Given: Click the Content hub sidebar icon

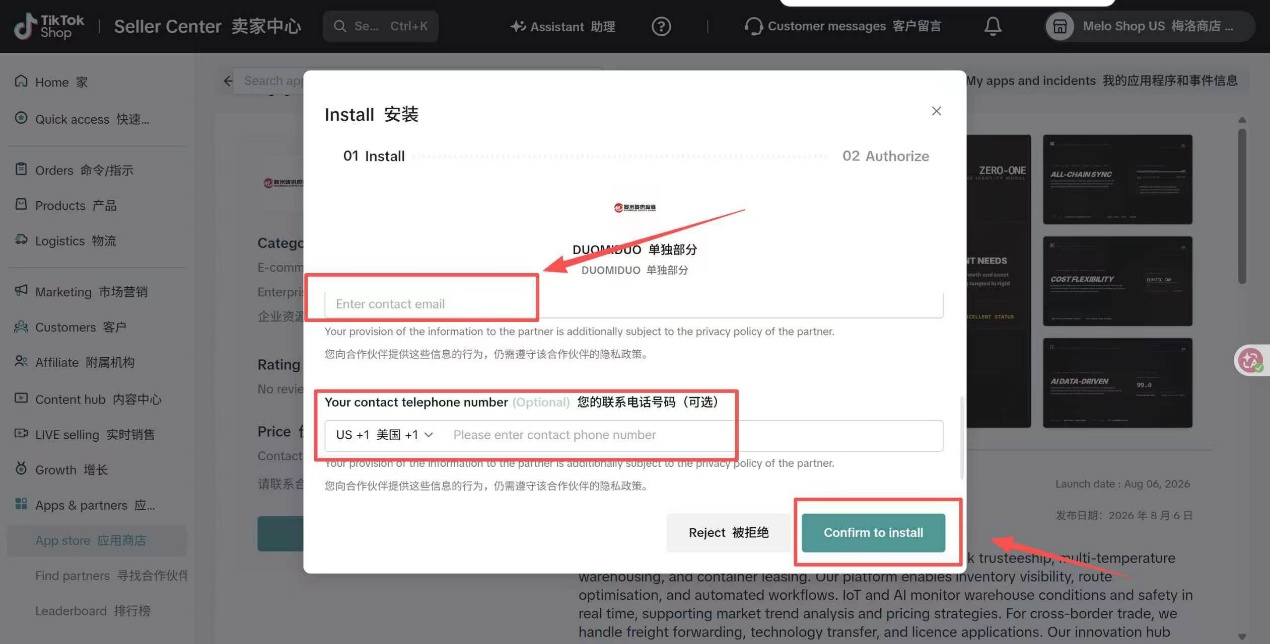Looking at the screenshot, I should [21, 398].
